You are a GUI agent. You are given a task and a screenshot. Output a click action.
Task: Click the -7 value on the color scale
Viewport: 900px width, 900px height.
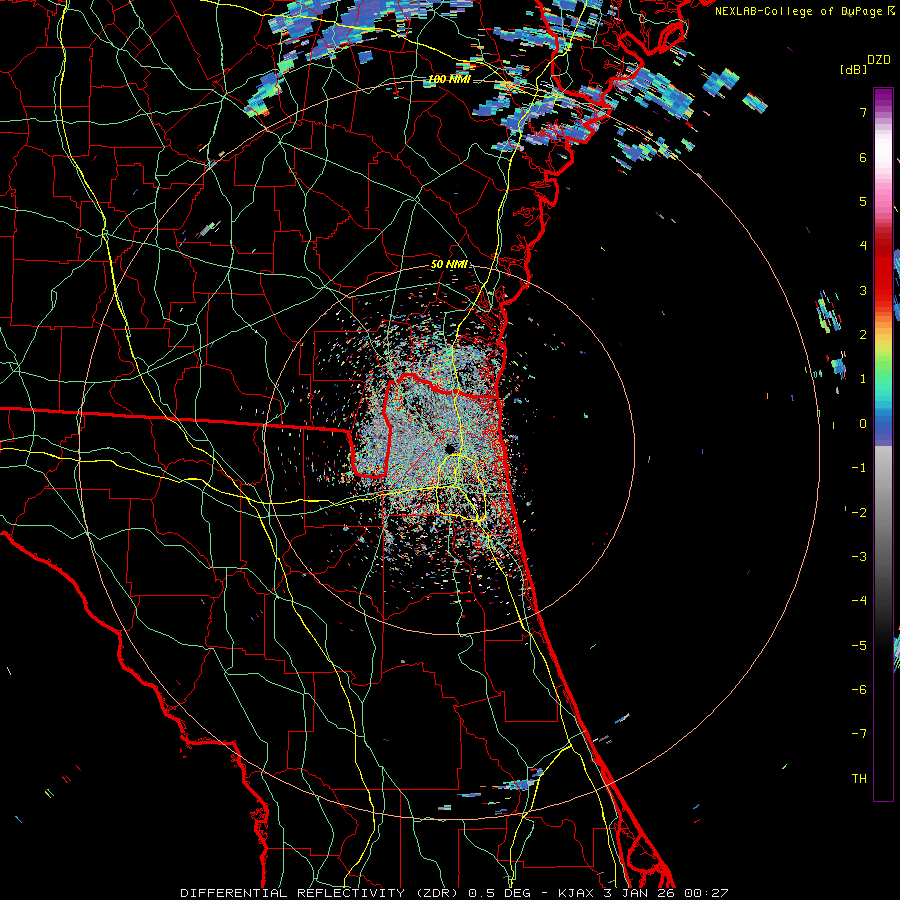(859, 734)
